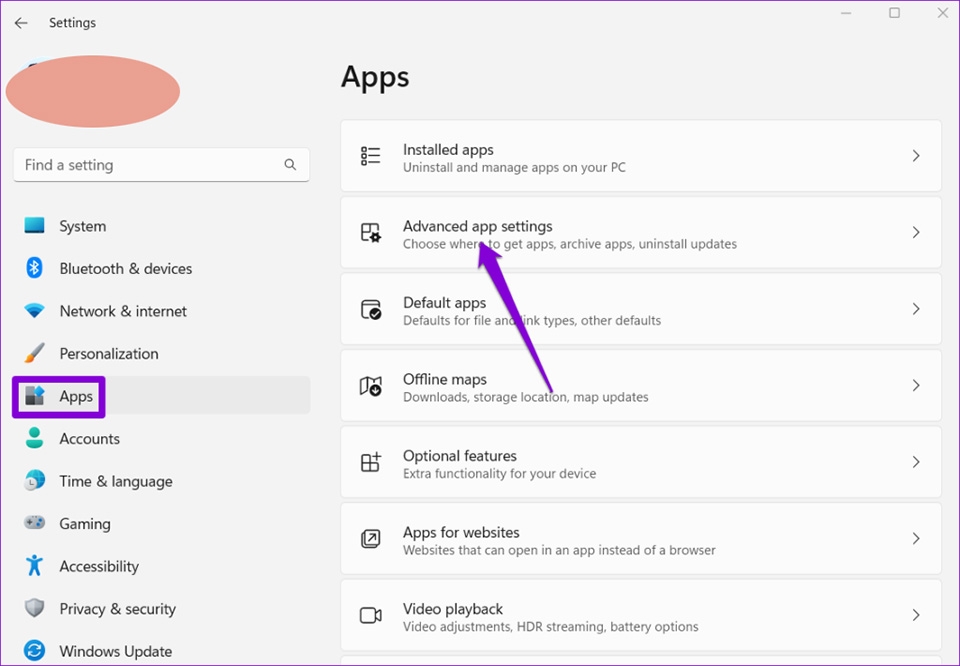Click the System monitor icon
Screen dimensions: 960x666
coord(34,225)
